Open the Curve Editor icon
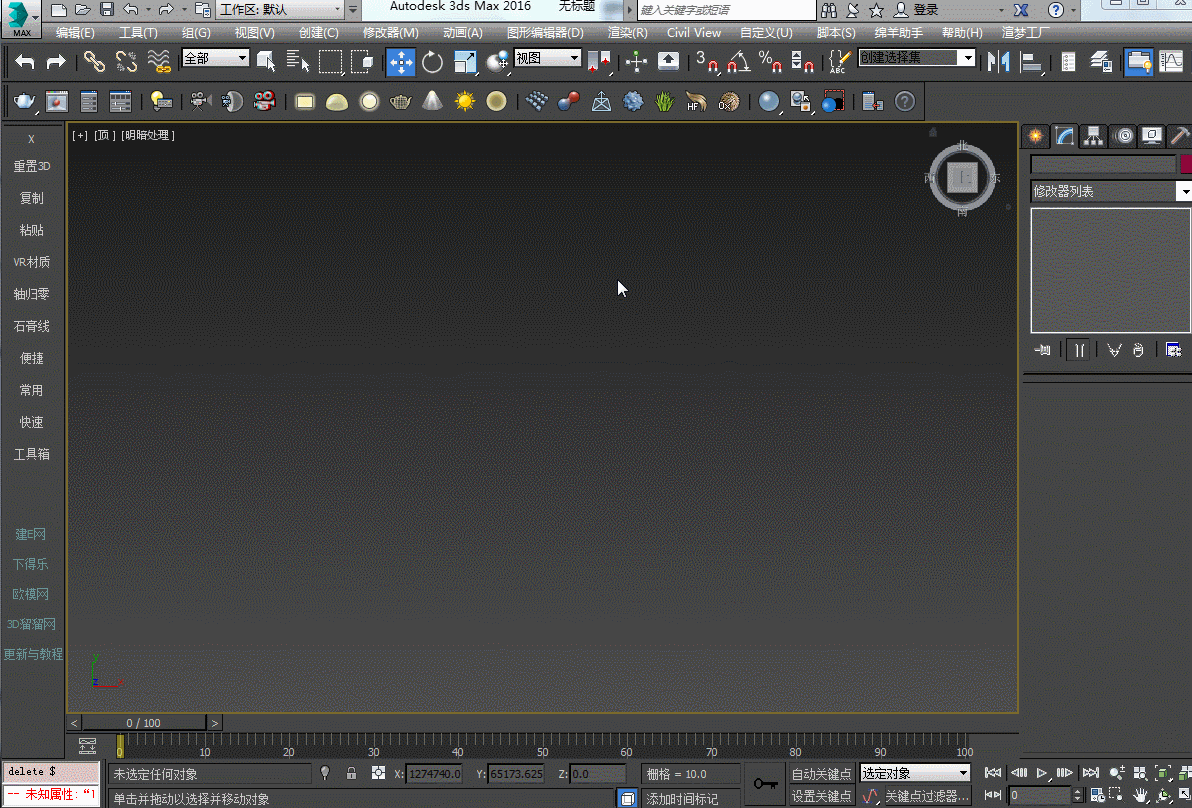Screen dimensions: 1192x808 point(1170,62)
